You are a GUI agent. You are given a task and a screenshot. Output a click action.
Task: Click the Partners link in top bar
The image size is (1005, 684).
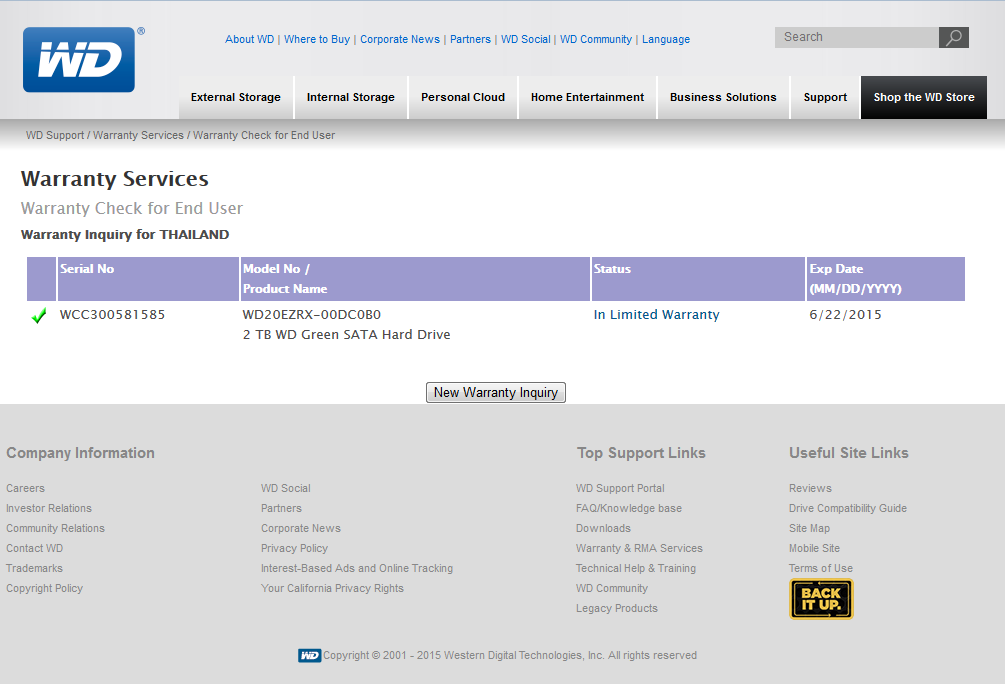(x=470, y=39)
